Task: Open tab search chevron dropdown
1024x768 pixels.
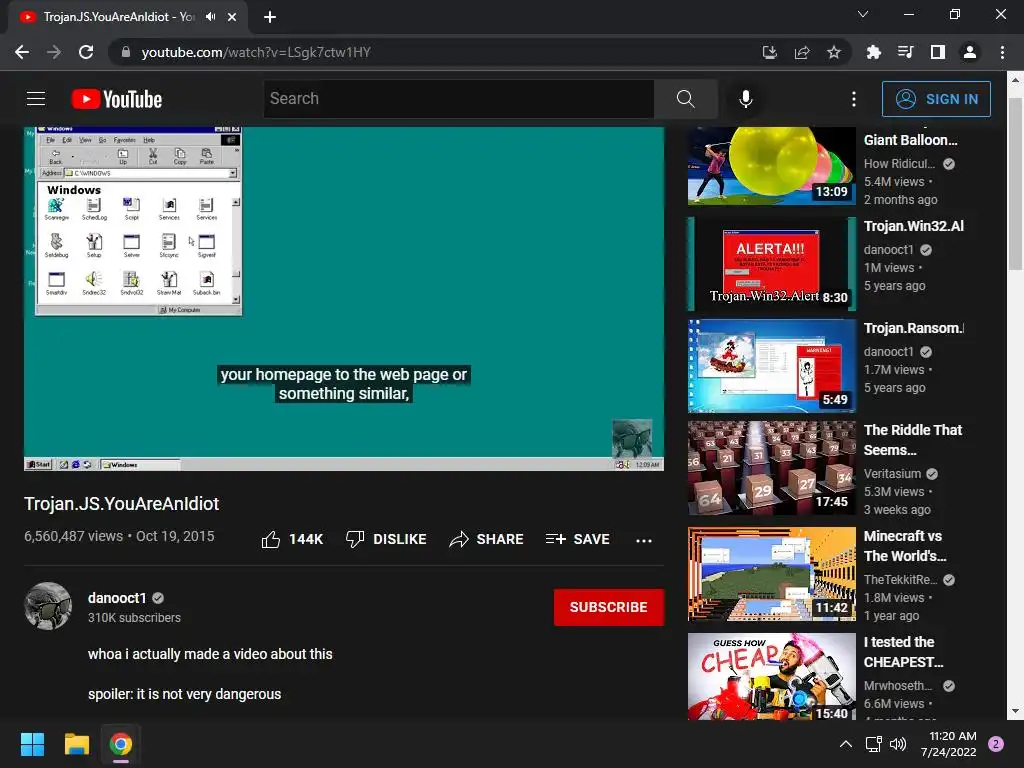Action: [863, 14]
